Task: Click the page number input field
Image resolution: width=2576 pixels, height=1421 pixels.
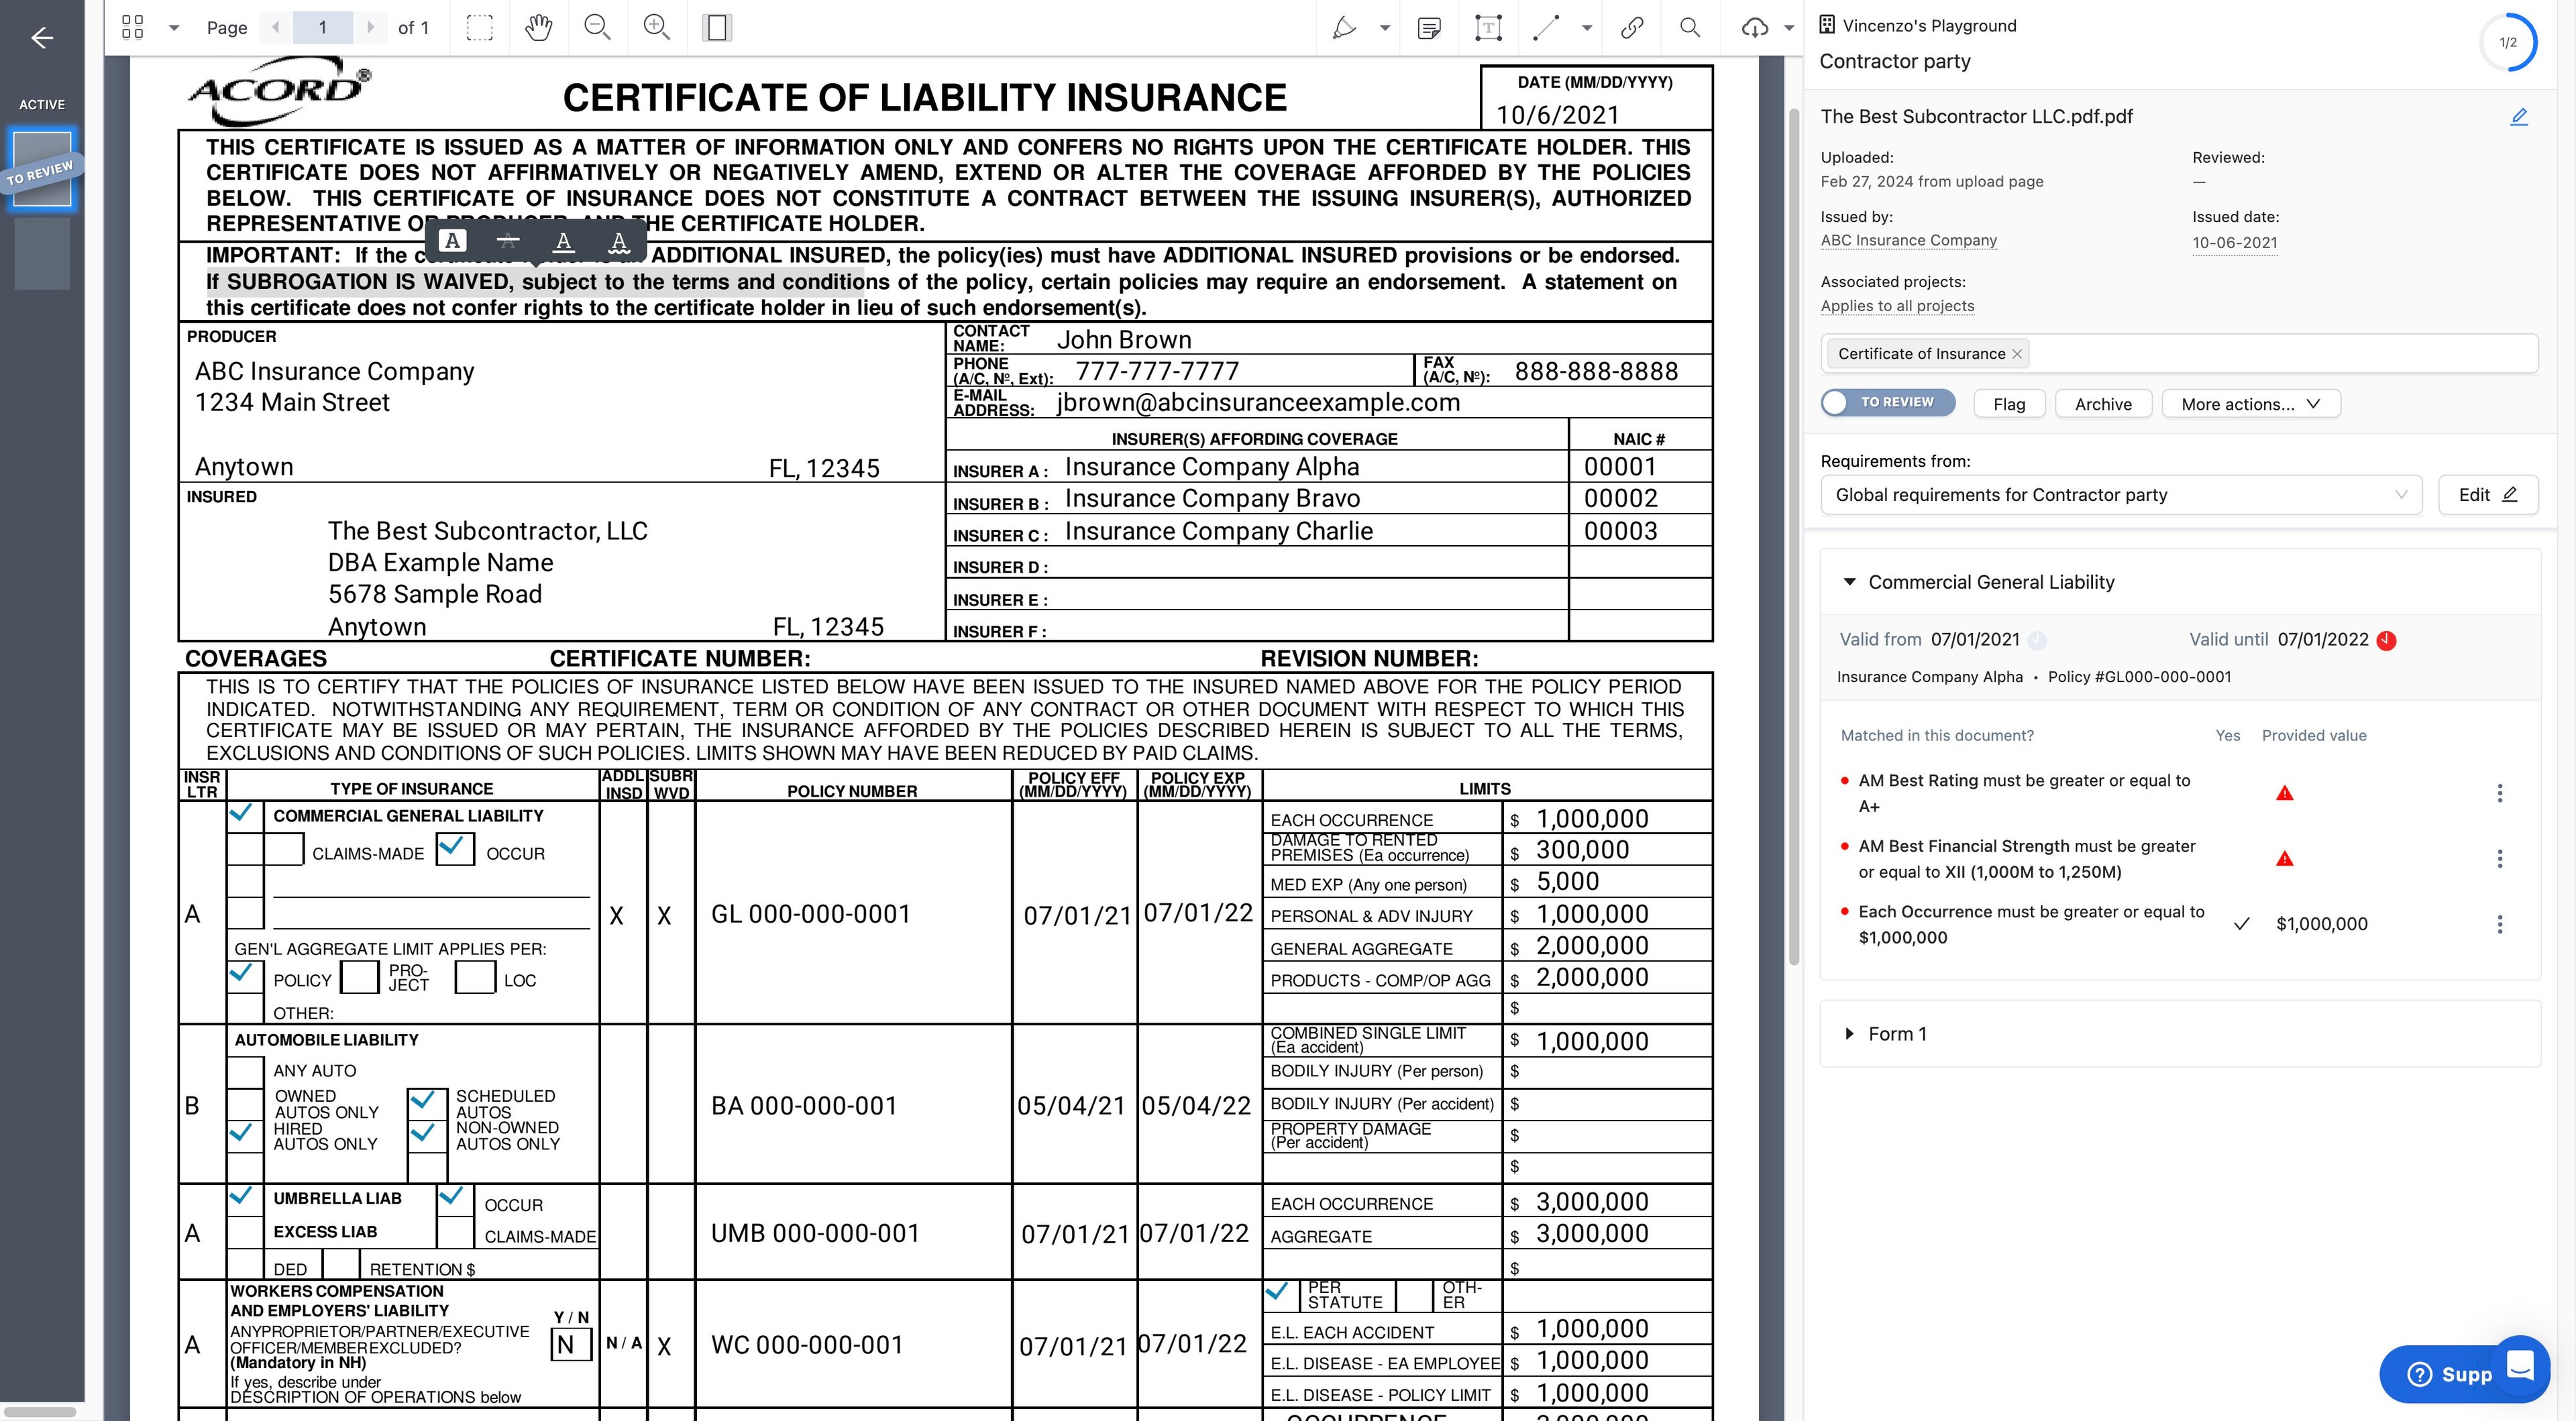Action: pos(322,27)
